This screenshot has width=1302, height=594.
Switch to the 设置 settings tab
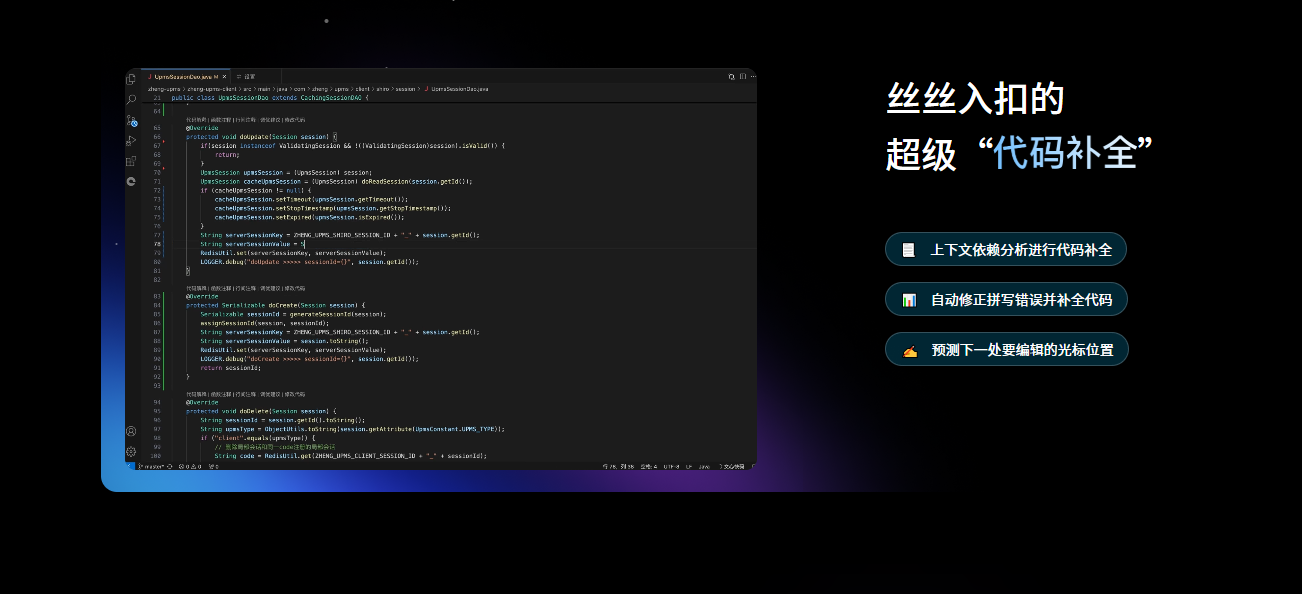(x=245, y=77)
